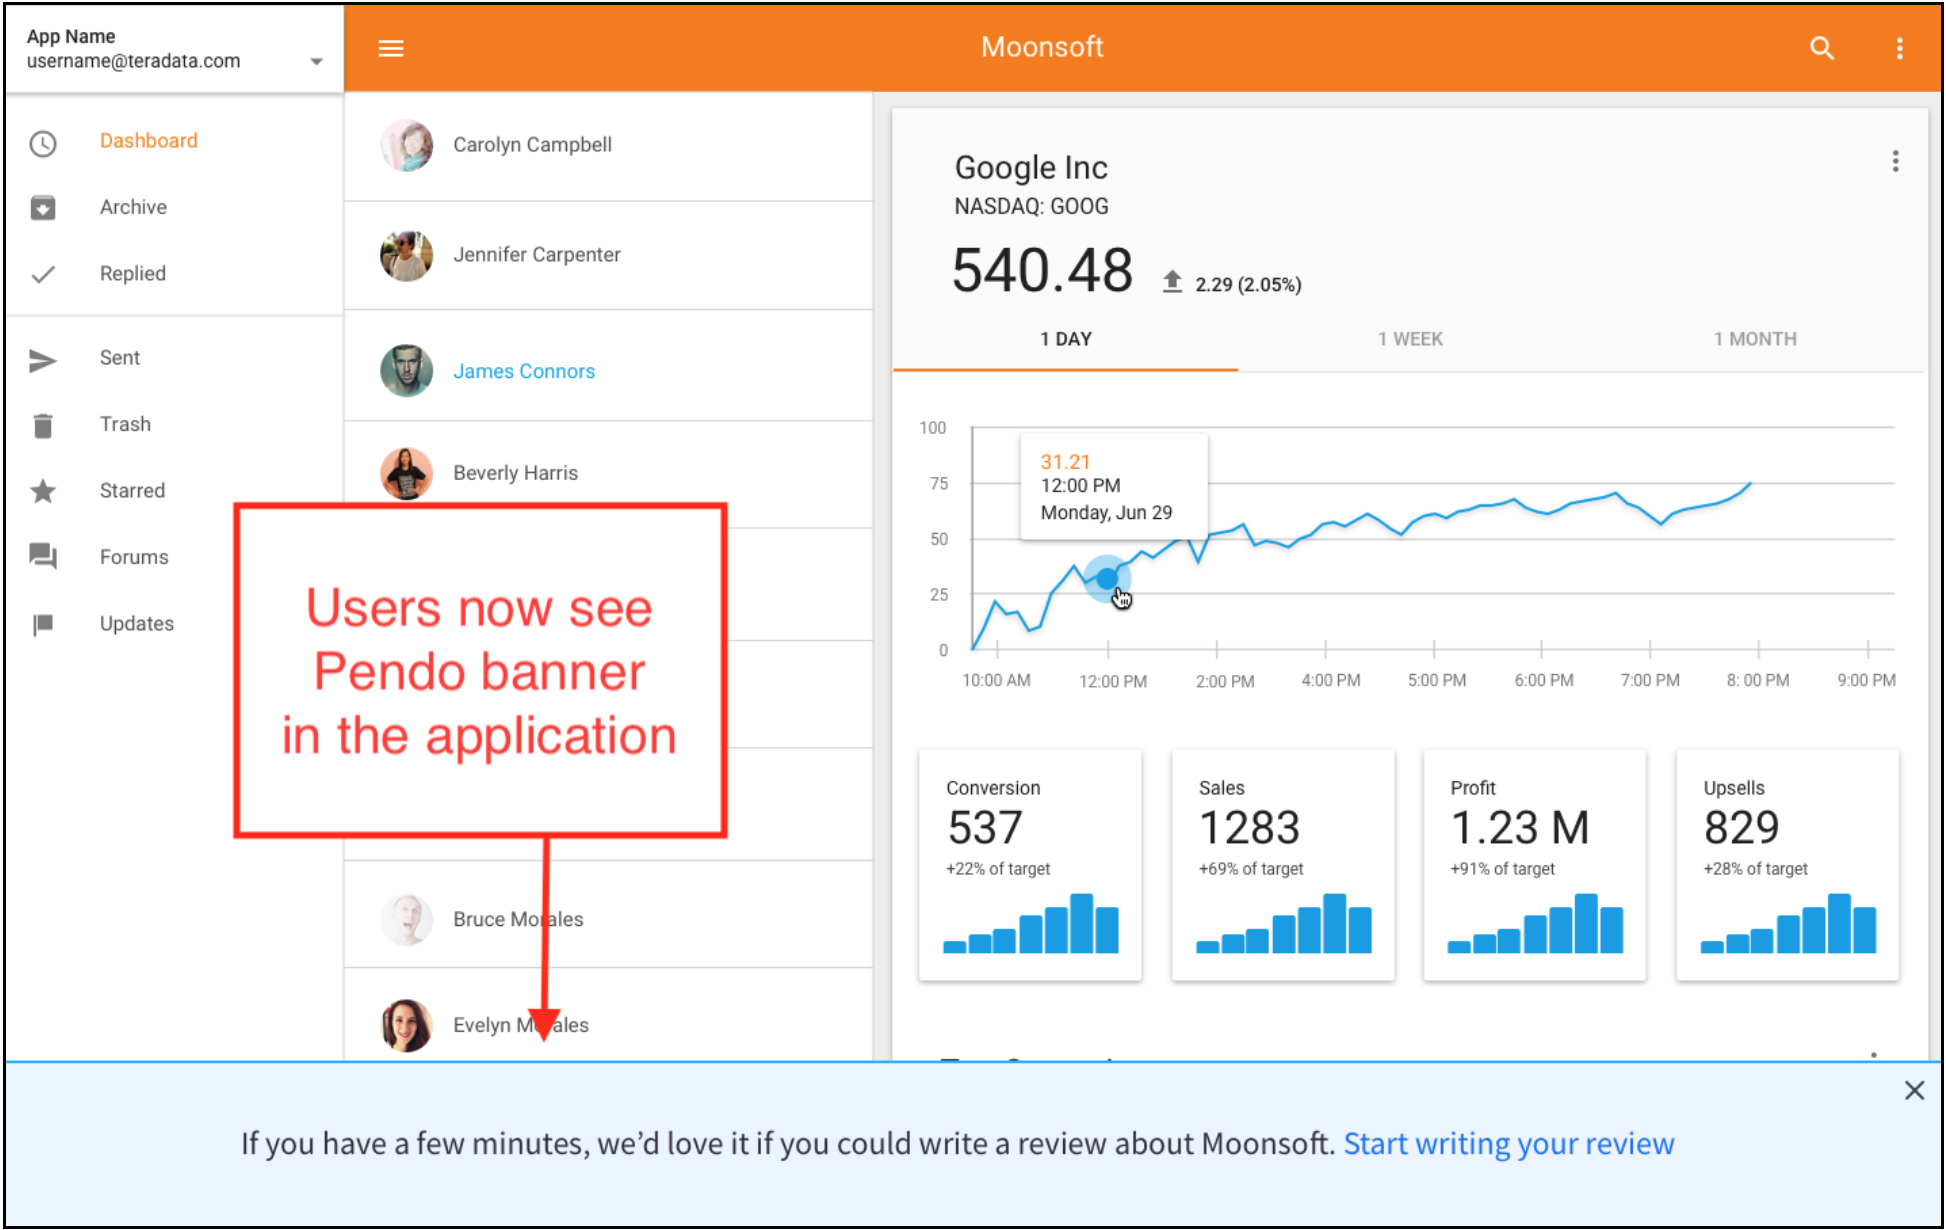Click the Dashboard clock icon
This screenshot has height=1230, width=1946.
[x=43, y=144]
